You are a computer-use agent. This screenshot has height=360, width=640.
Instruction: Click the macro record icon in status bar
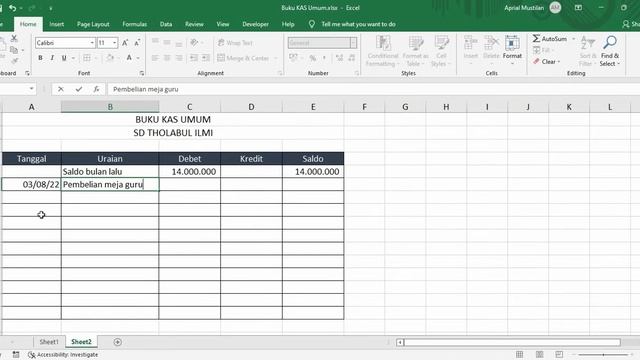coord(16,355)
